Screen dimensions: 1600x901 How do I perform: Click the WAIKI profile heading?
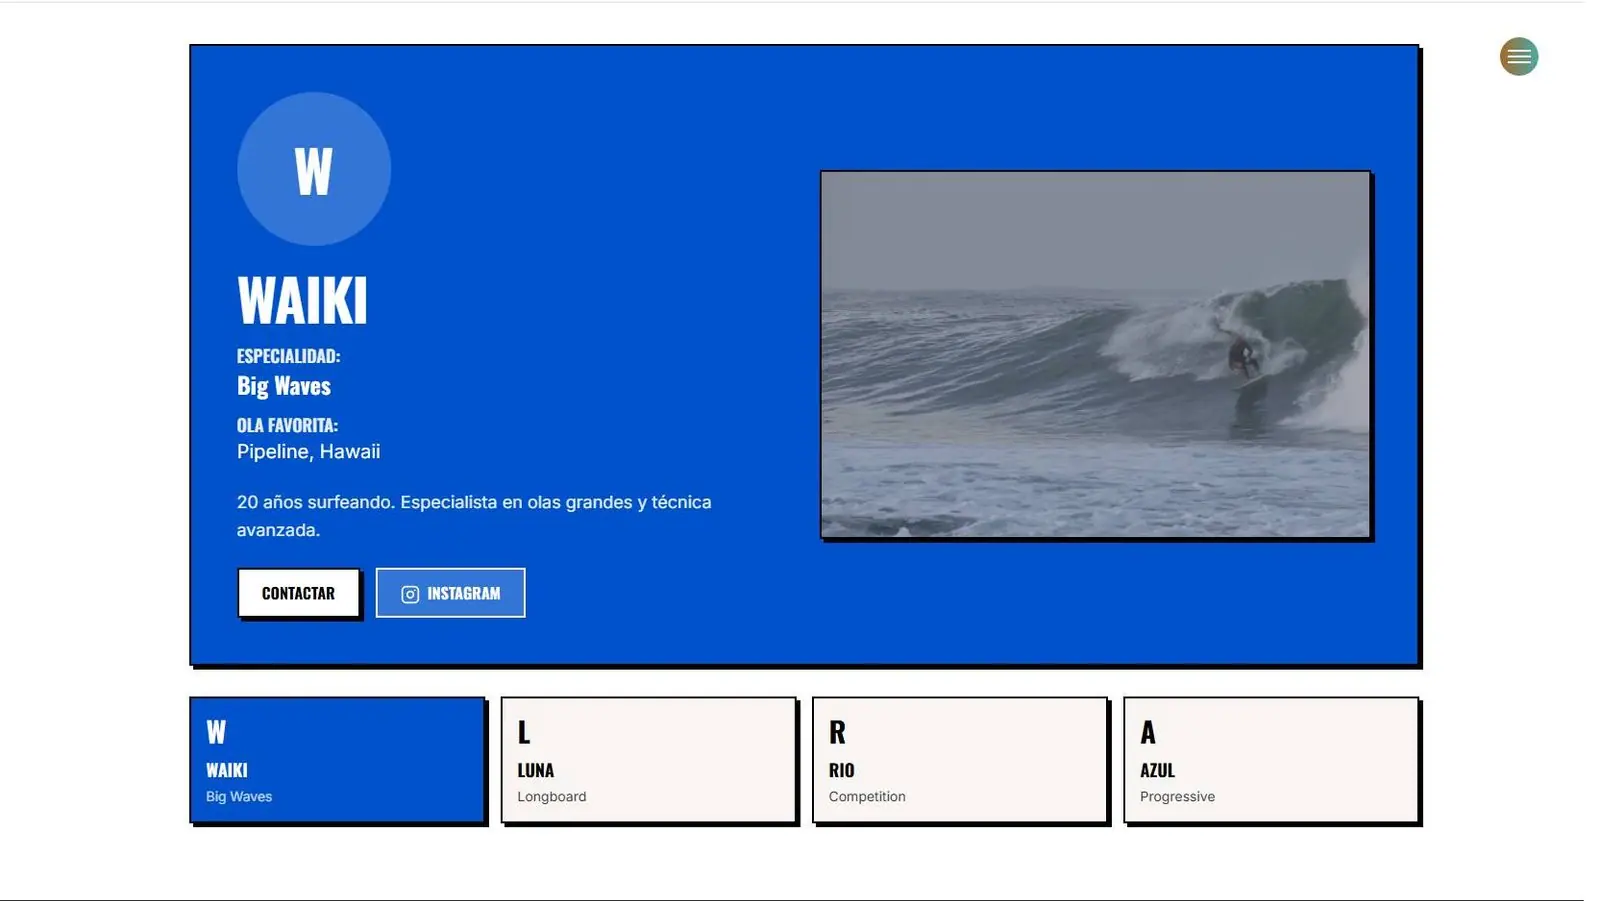pos(302,300)
